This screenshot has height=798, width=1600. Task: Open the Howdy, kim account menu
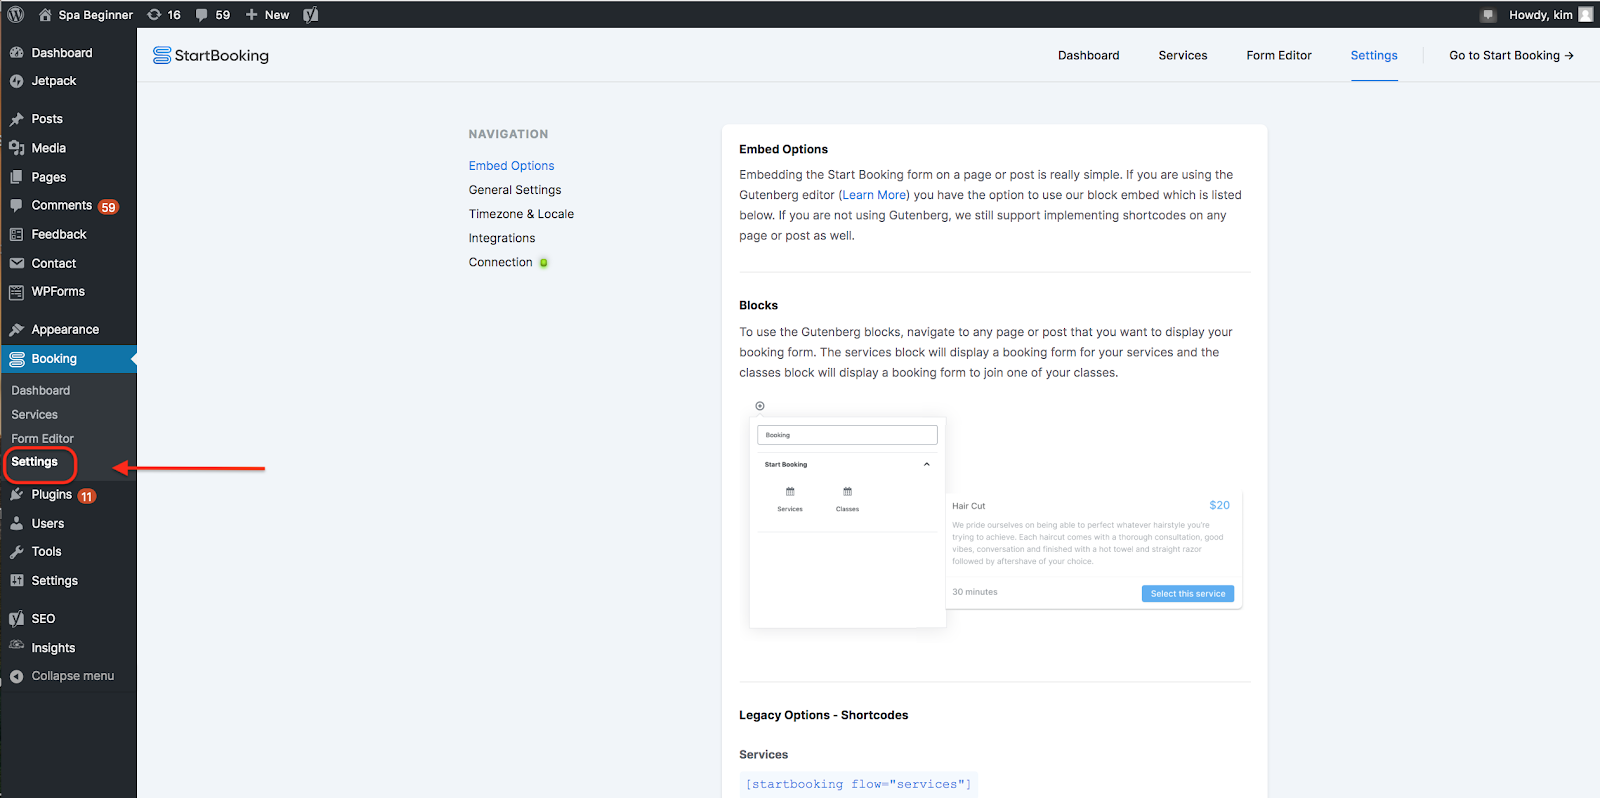1551,15
